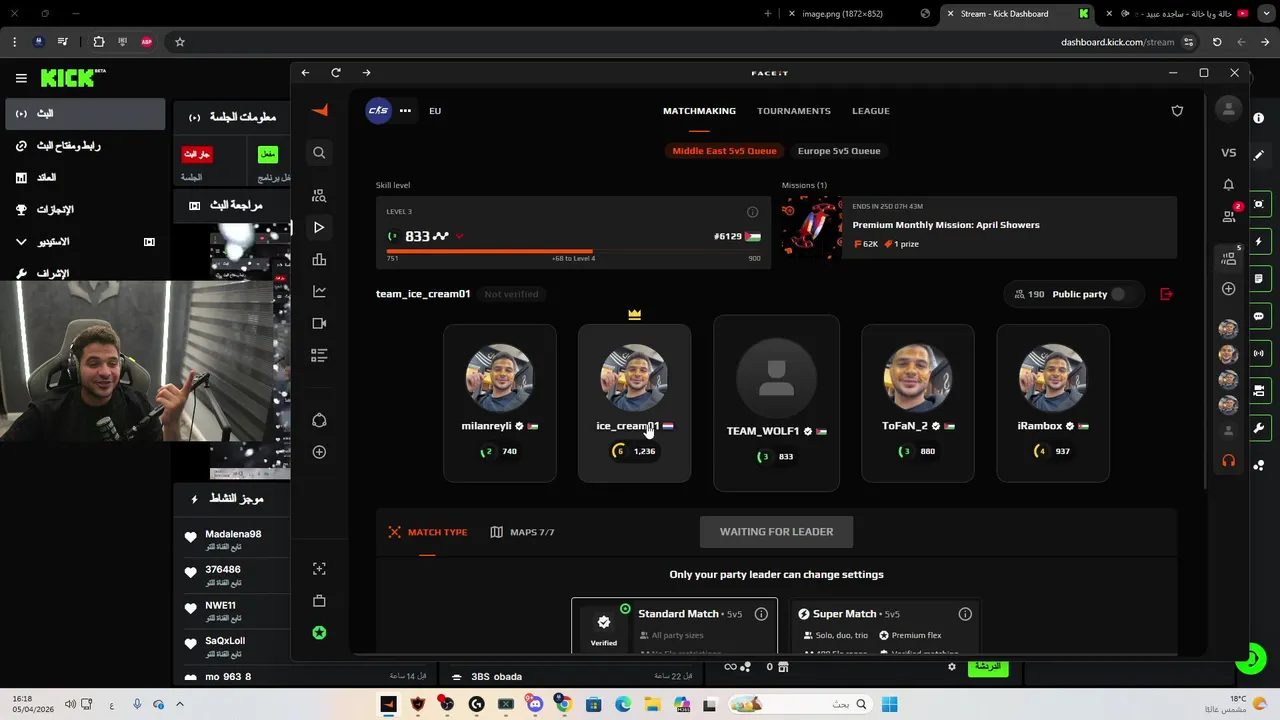Open FACEIT profile avatar at top right
The height and width of the screenshot is (720, 1280).
1229,109
